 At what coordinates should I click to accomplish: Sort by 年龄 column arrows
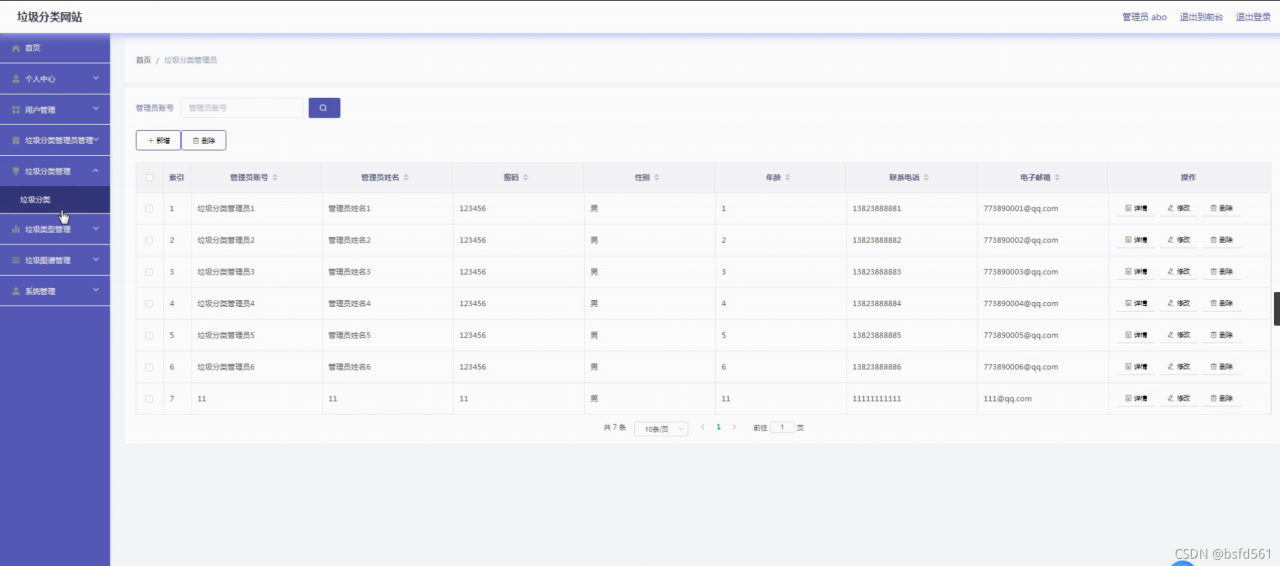pyautogui.click(x=788, y=177)
